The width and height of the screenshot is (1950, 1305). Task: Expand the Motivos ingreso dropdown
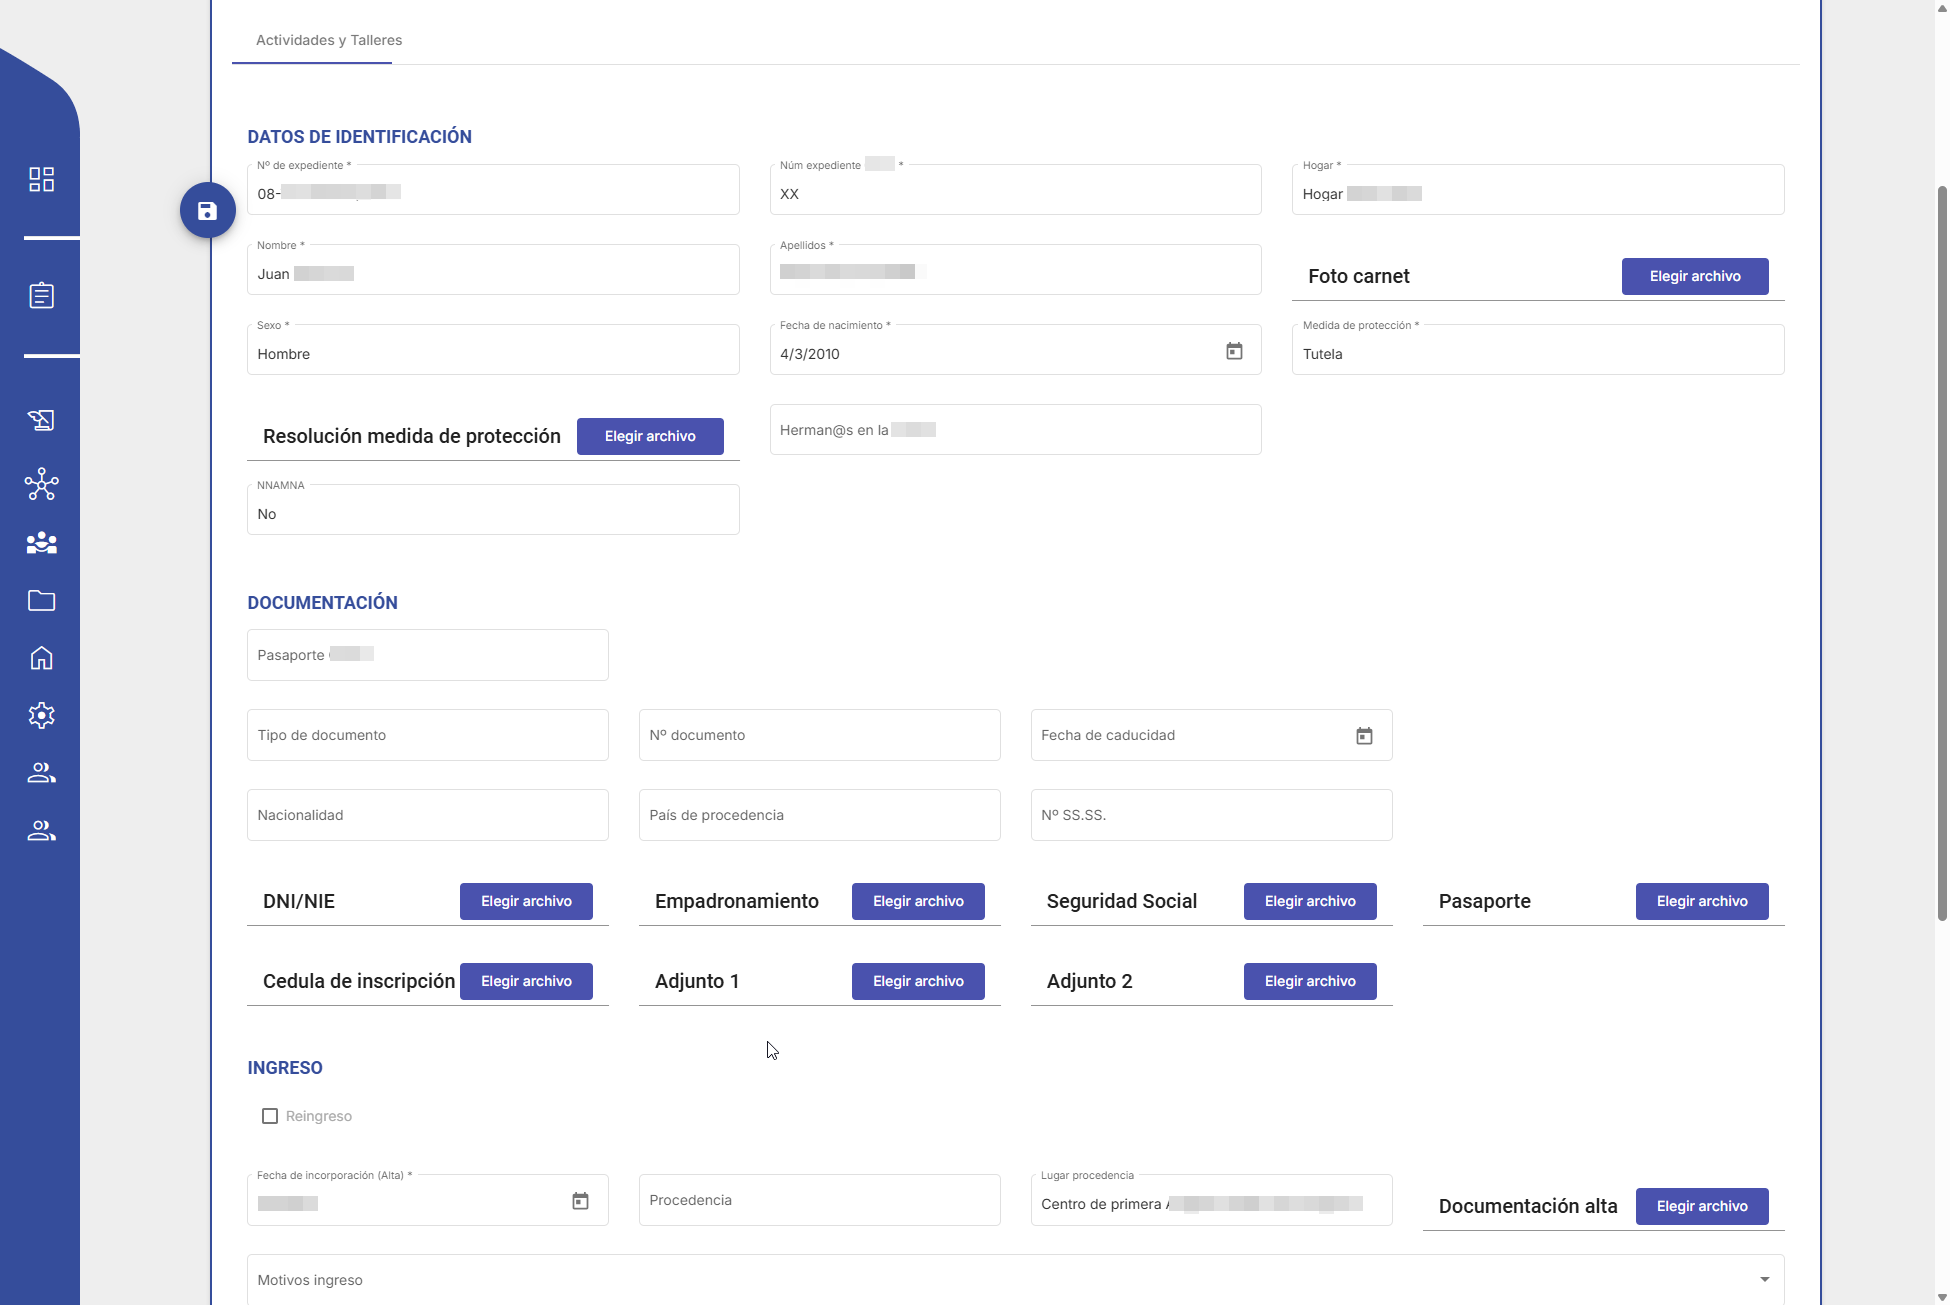pos(1764,1280)
